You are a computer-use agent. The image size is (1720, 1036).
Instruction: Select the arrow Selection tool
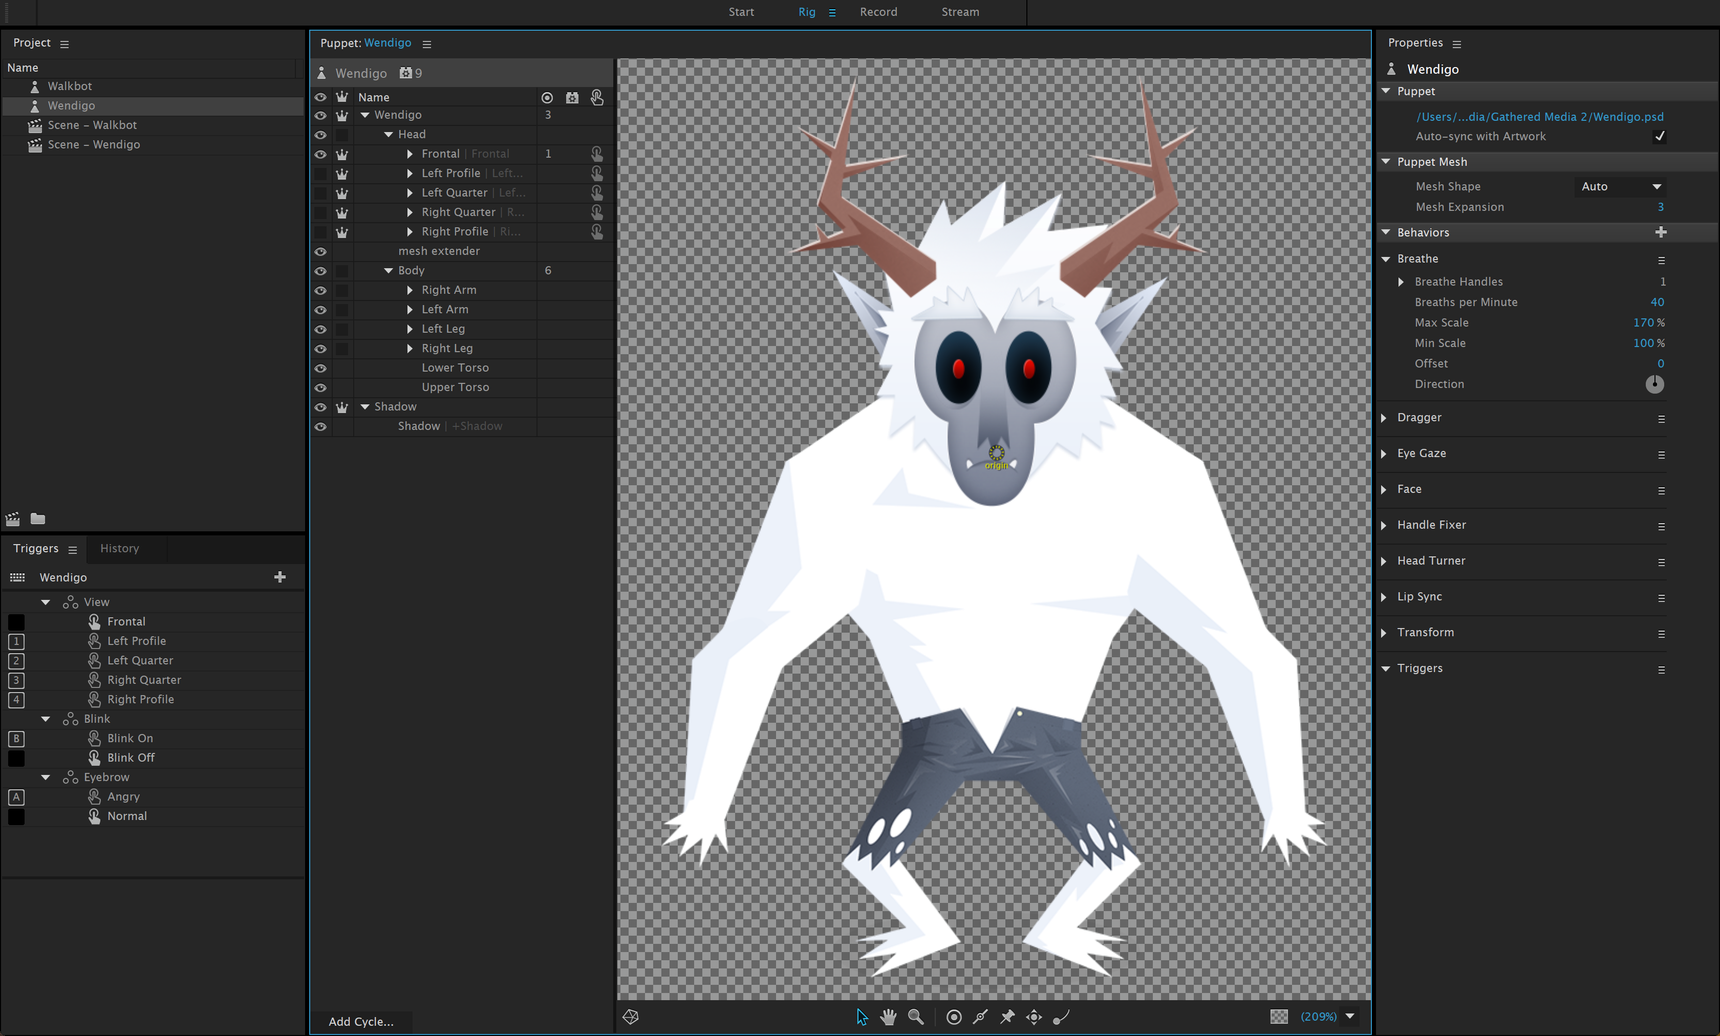[862, 1016]
